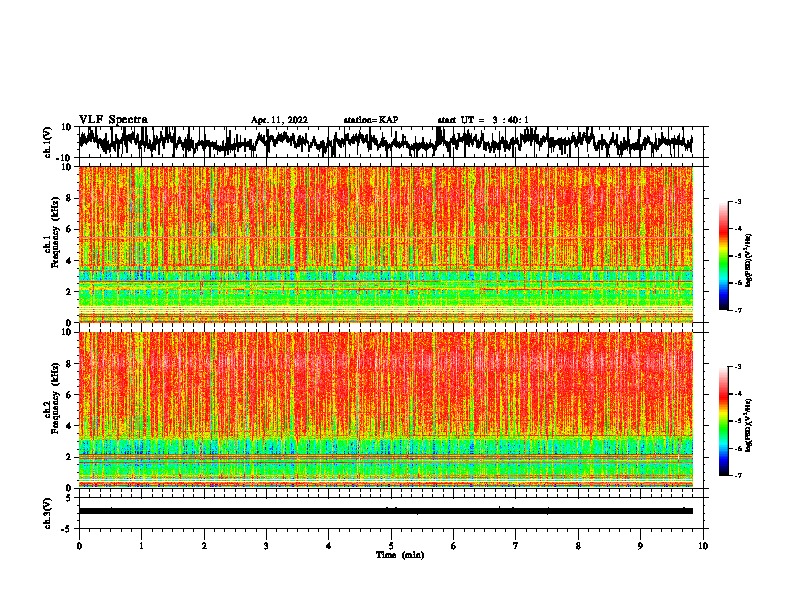Click the '-3' value atop ch.1 color bar
The height and width of the screenshot is (612, 792).
[738, 201]
